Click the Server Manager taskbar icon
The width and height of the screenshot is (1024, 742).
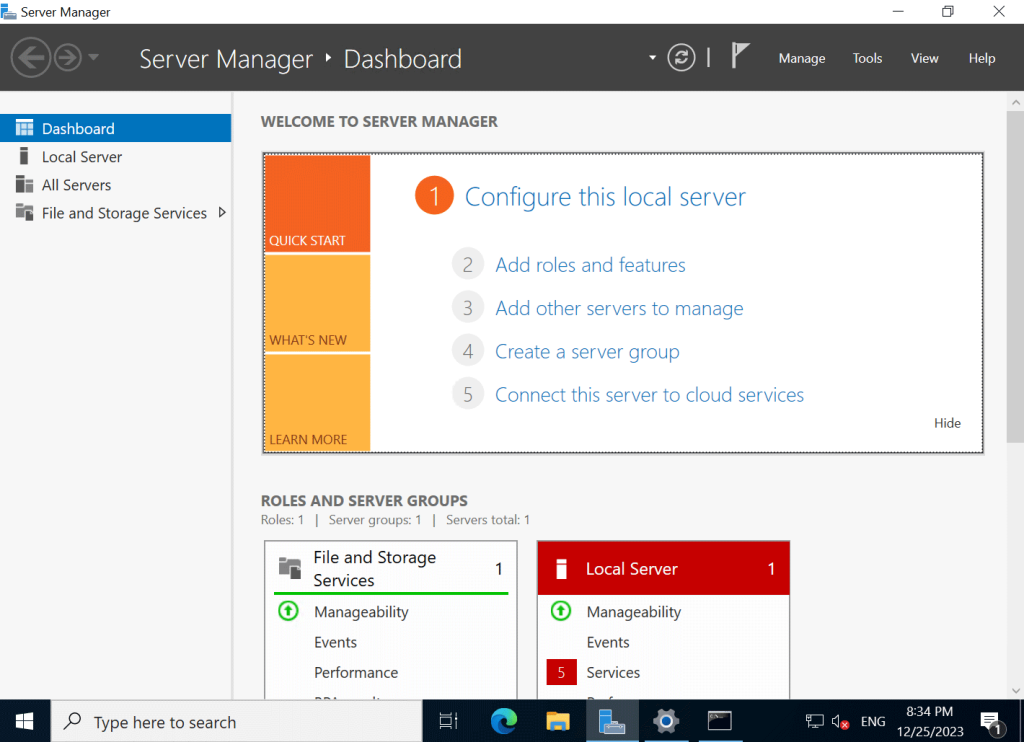tap(612, 720)
